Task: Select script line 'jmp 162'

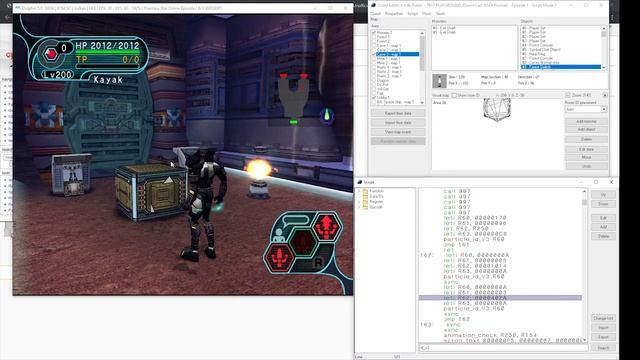Action: (x=457, y=319)
